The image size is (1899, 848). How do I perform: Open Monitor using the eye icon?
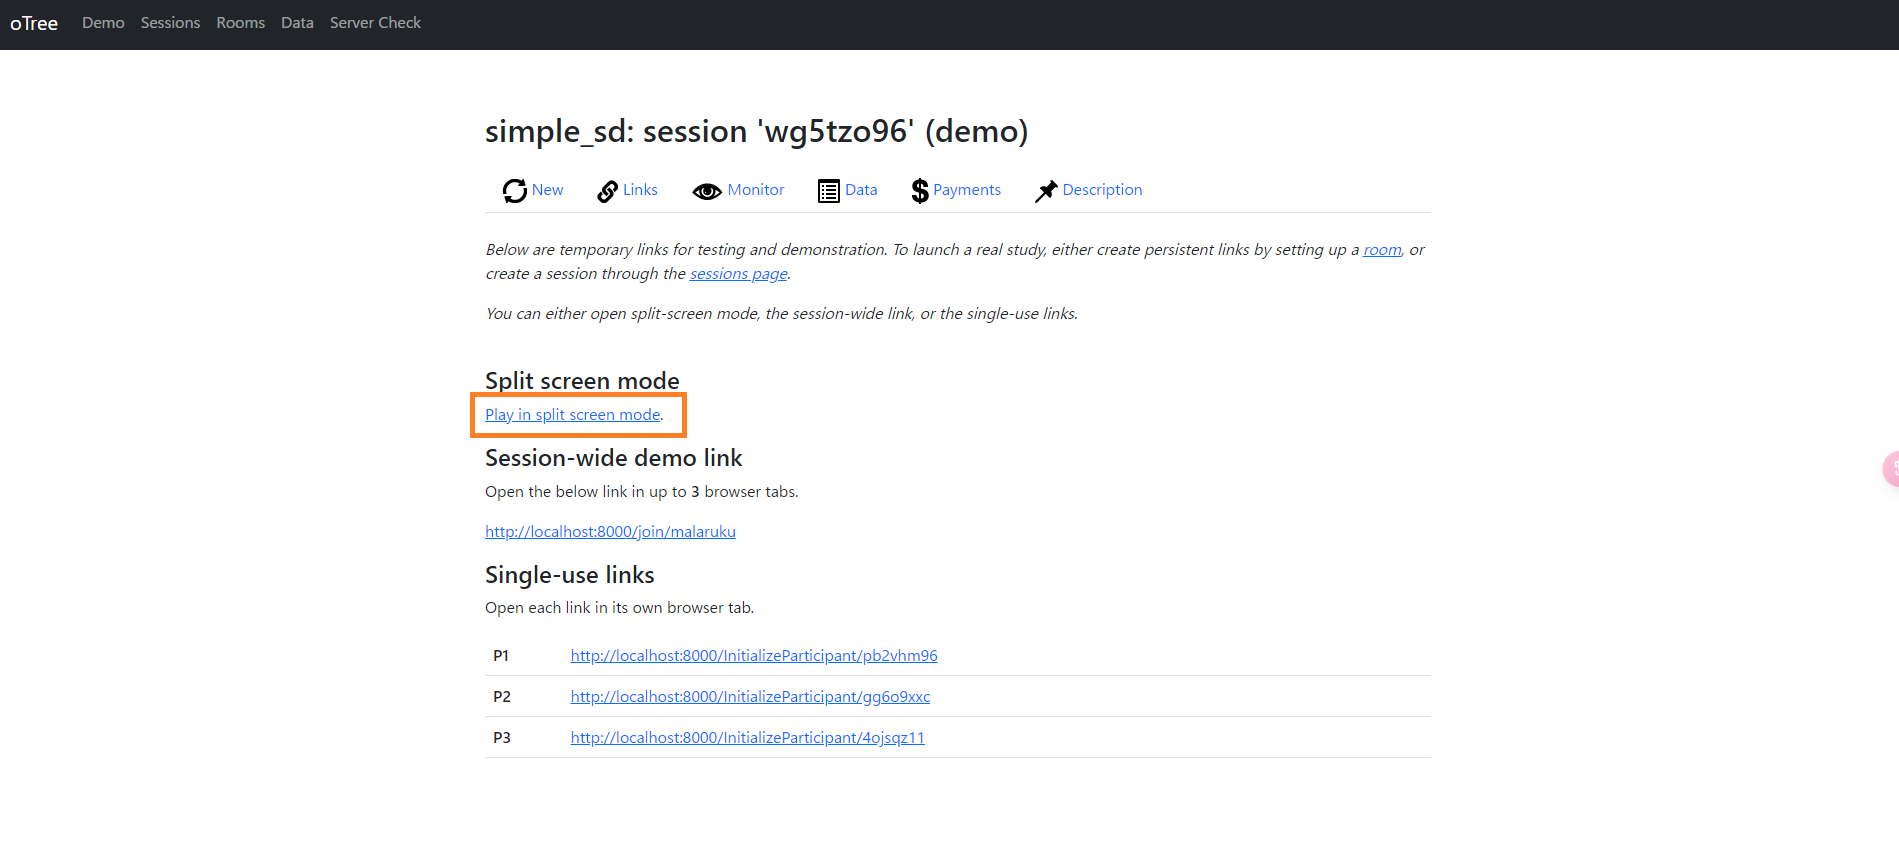[707, 190]
